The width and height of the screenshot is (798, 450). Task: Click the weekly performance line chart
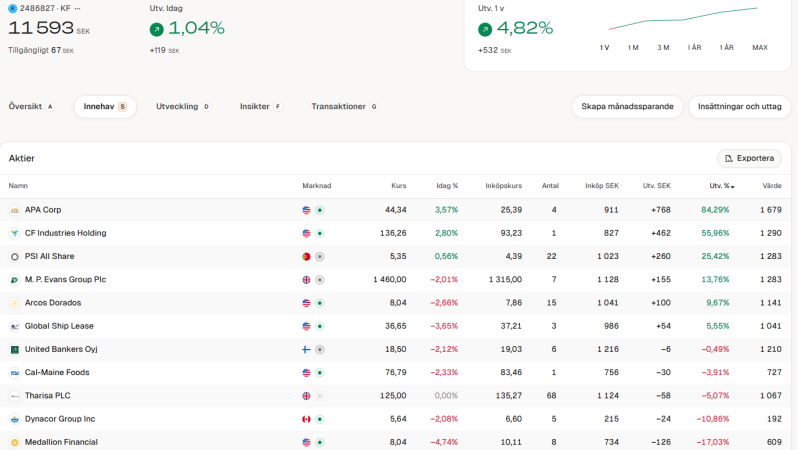point(684,20)
